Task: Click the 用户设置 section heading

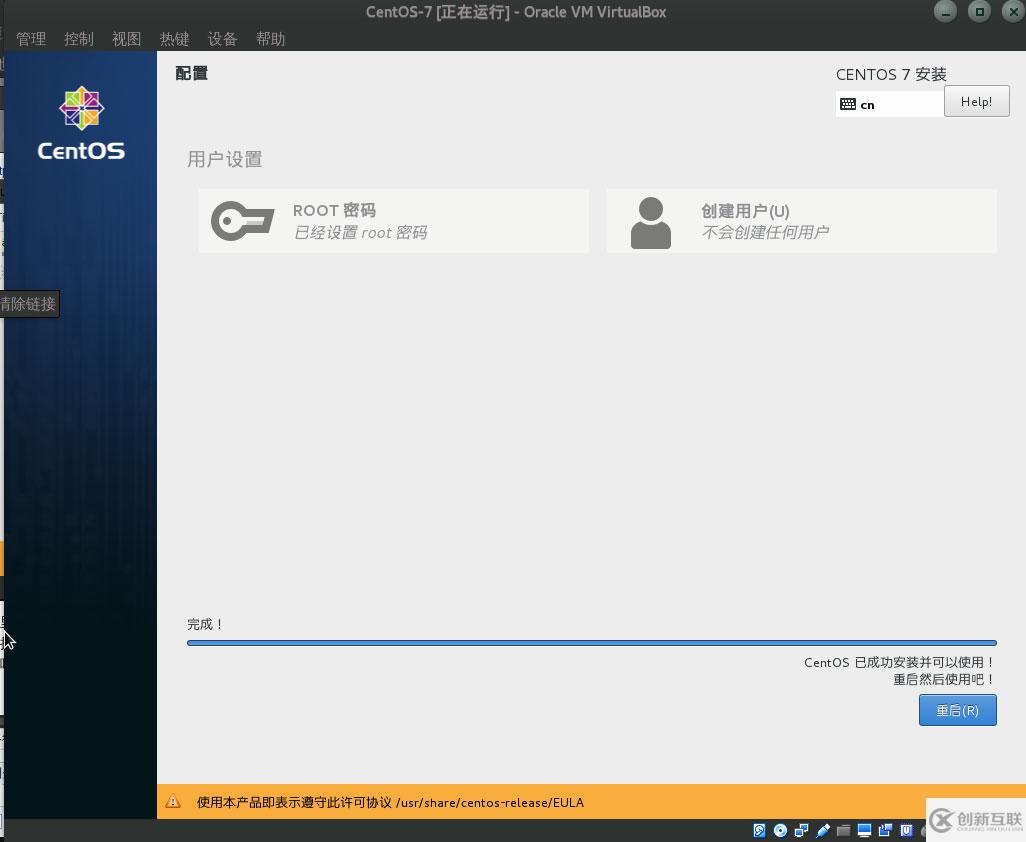Action: (x=224, y=159)
